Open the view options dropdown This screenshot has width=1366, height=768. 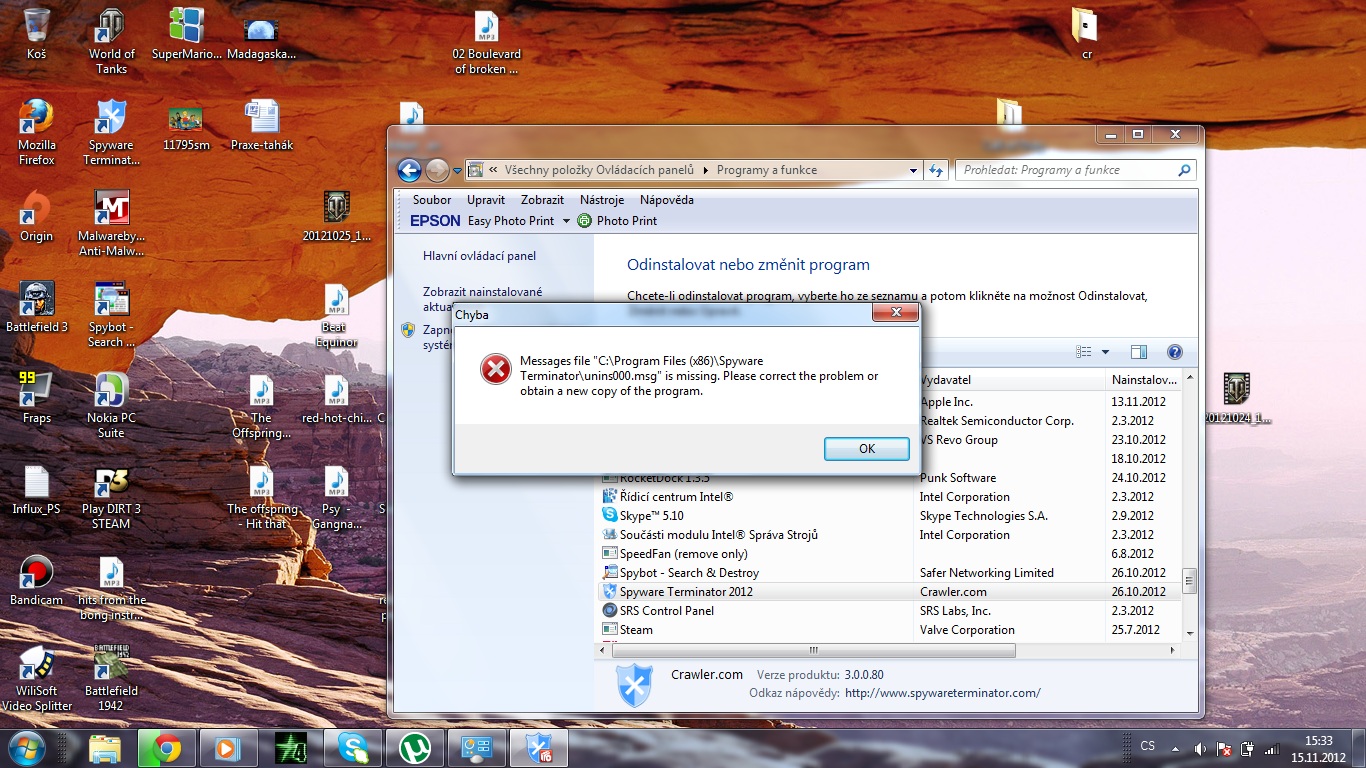pos(1105,352)
